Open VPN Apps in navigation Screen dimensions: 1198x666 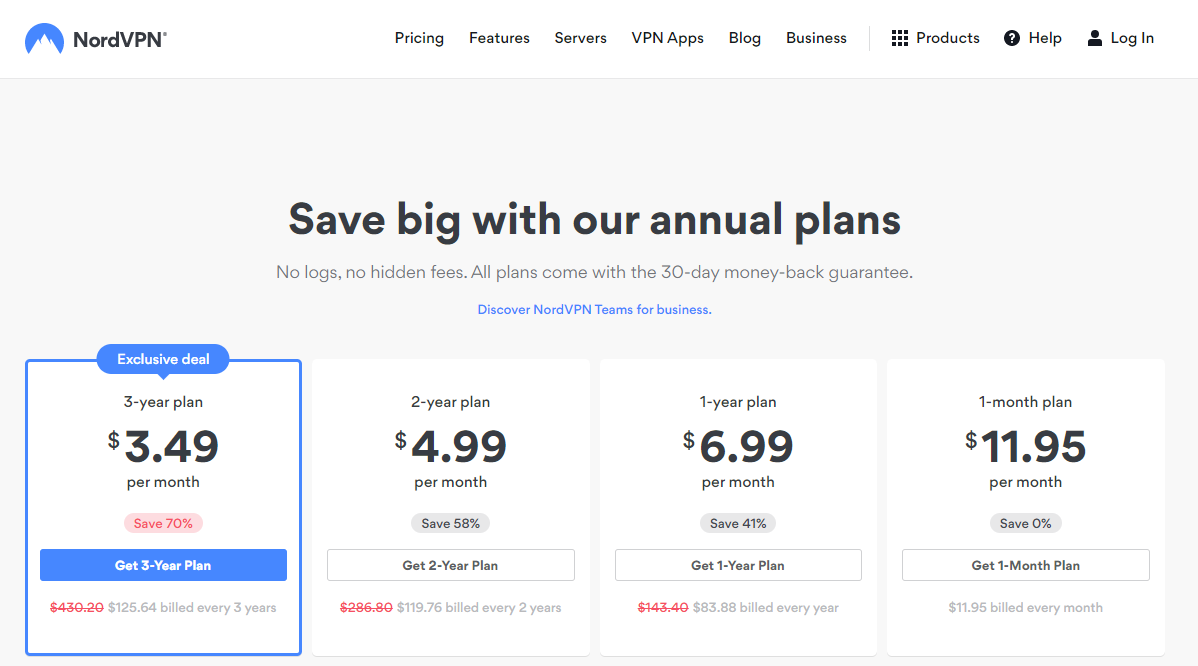tap(667, 38)
